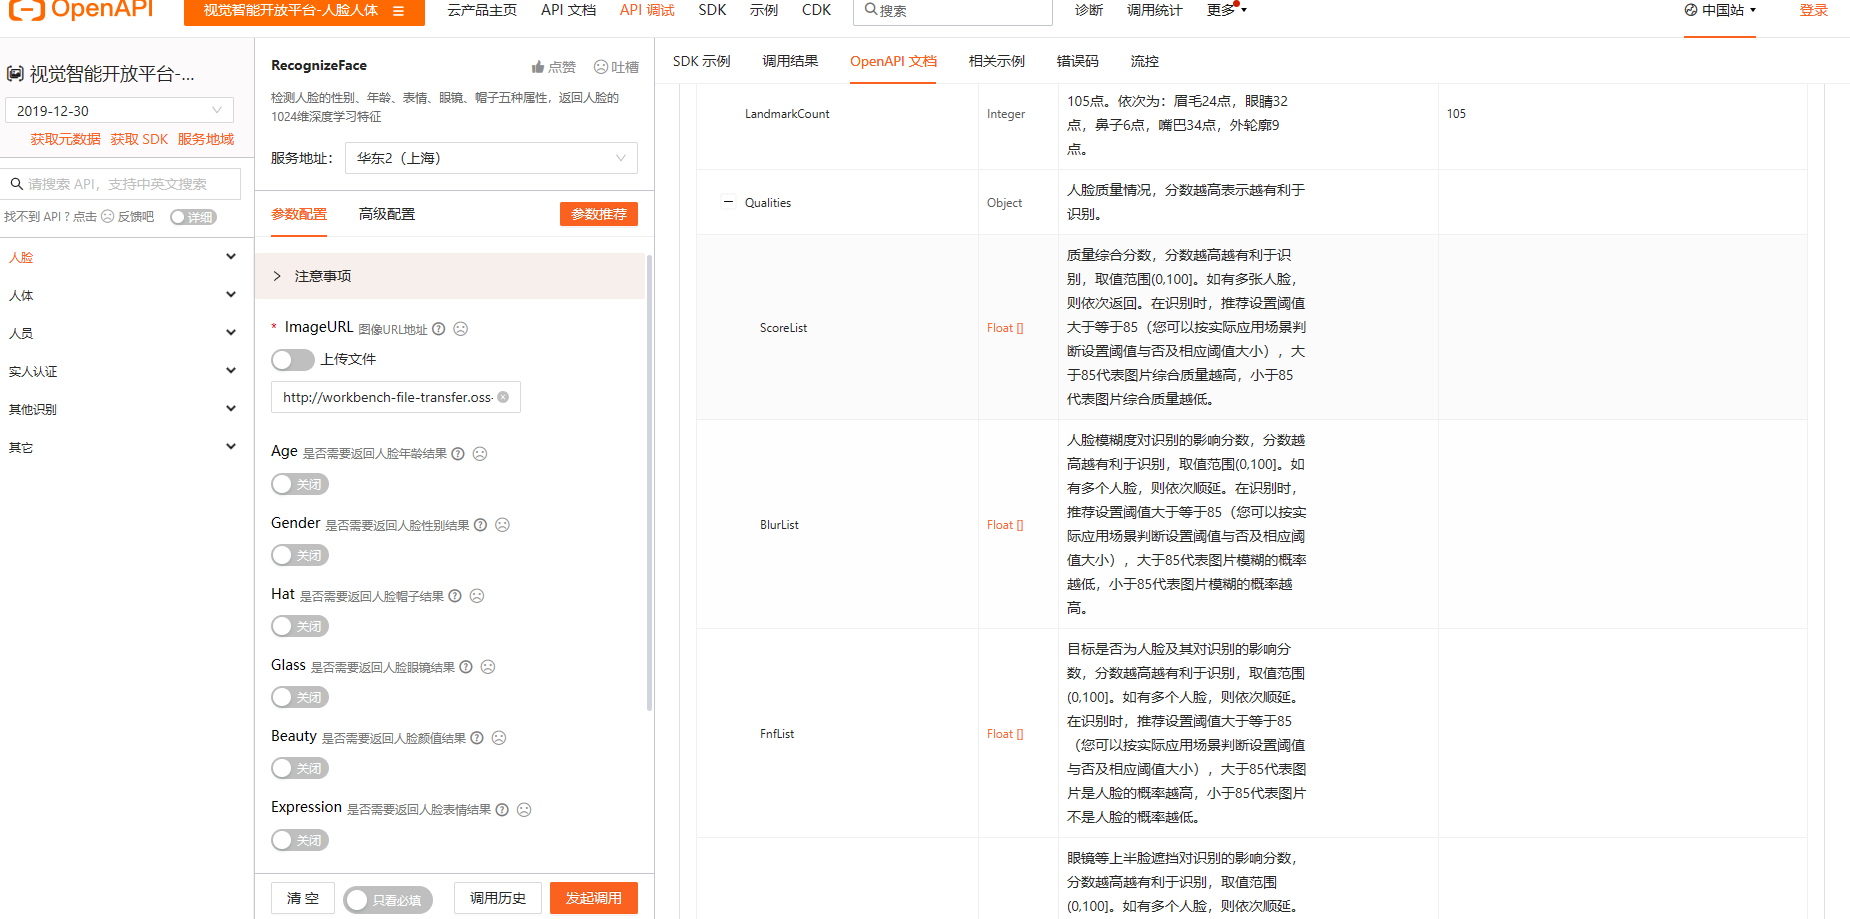Expand the 注意事项 notes section

tap(450, 276)
